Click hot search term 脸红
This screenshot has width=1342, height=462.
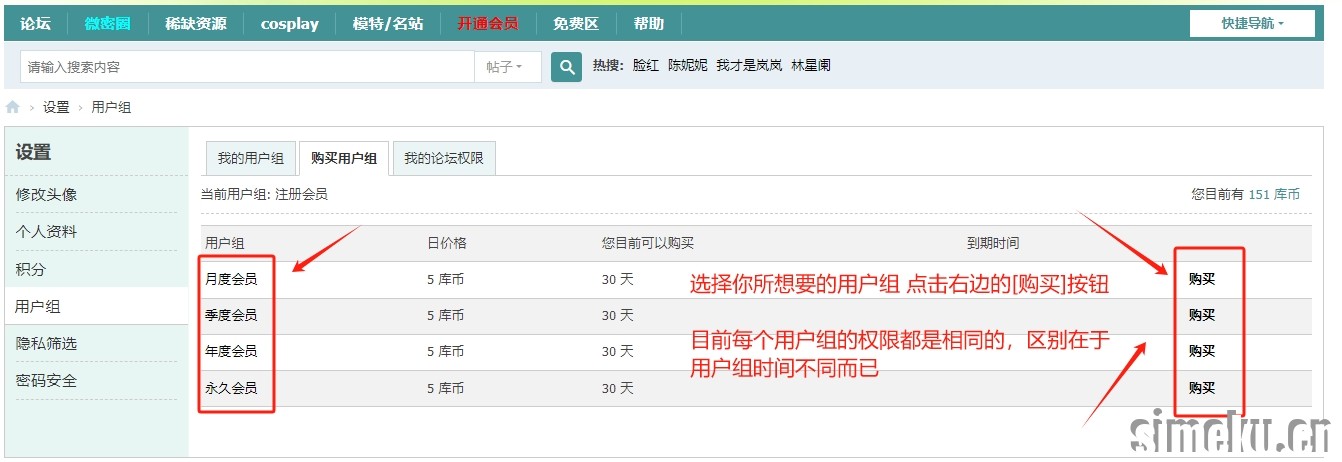[x=646, y=65]
